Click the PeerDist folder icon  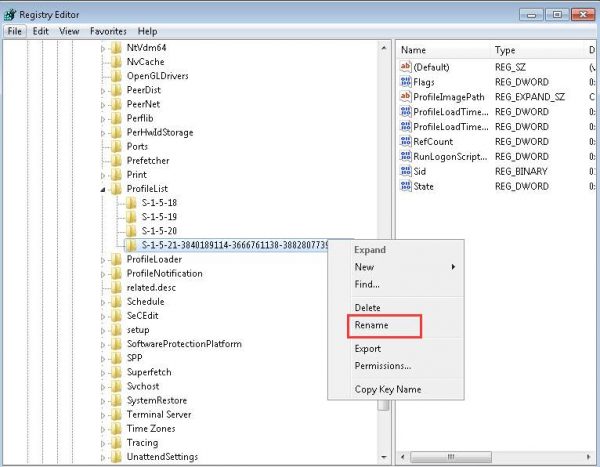point(116,90)
